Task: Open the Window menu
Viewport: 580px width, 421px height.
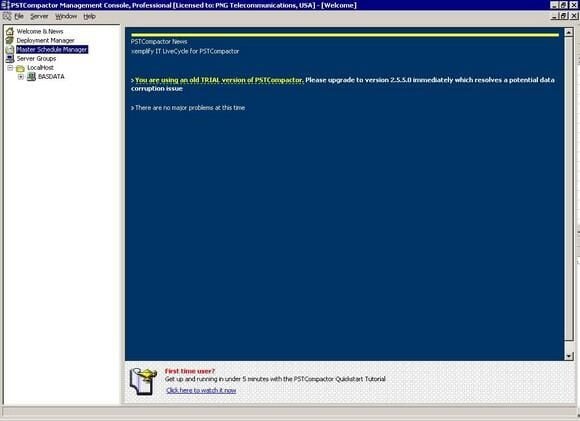Action: pos(66,16)
